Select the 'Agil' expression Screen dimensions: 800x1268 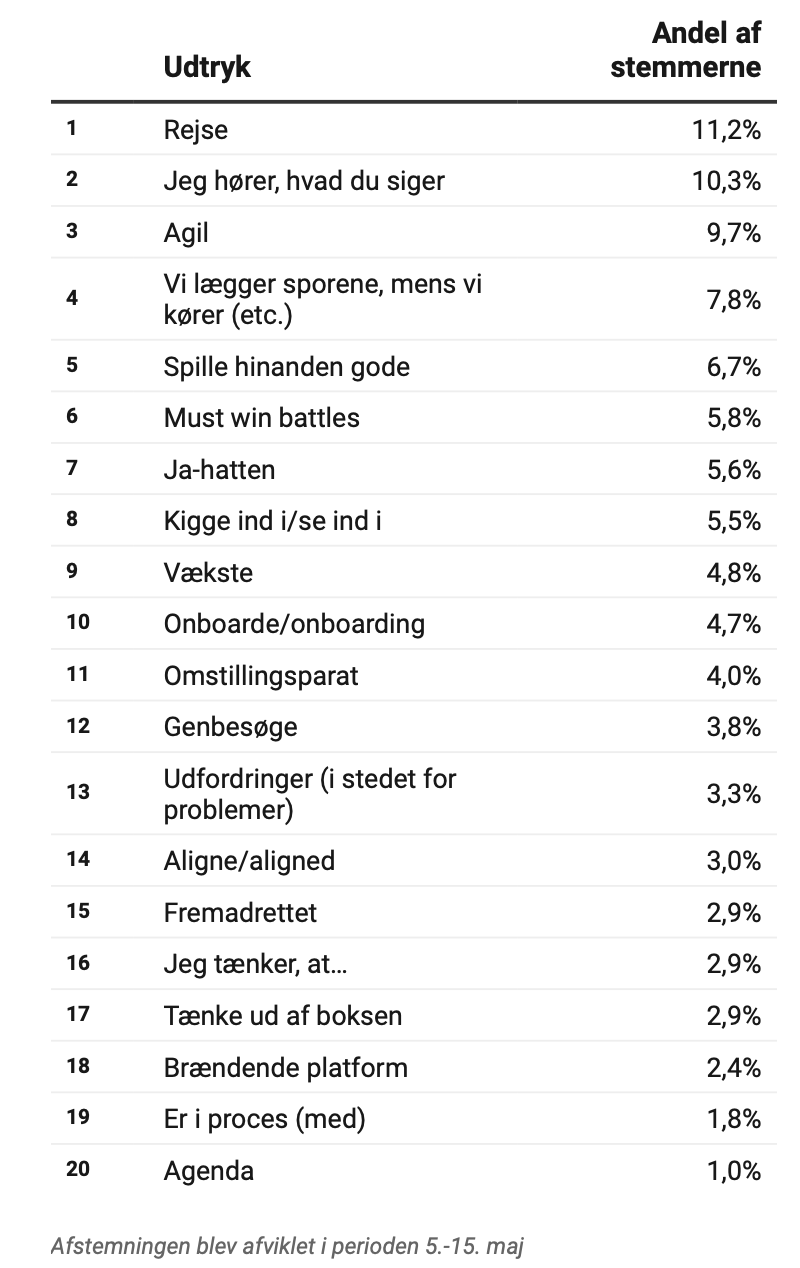pos(186,233)
